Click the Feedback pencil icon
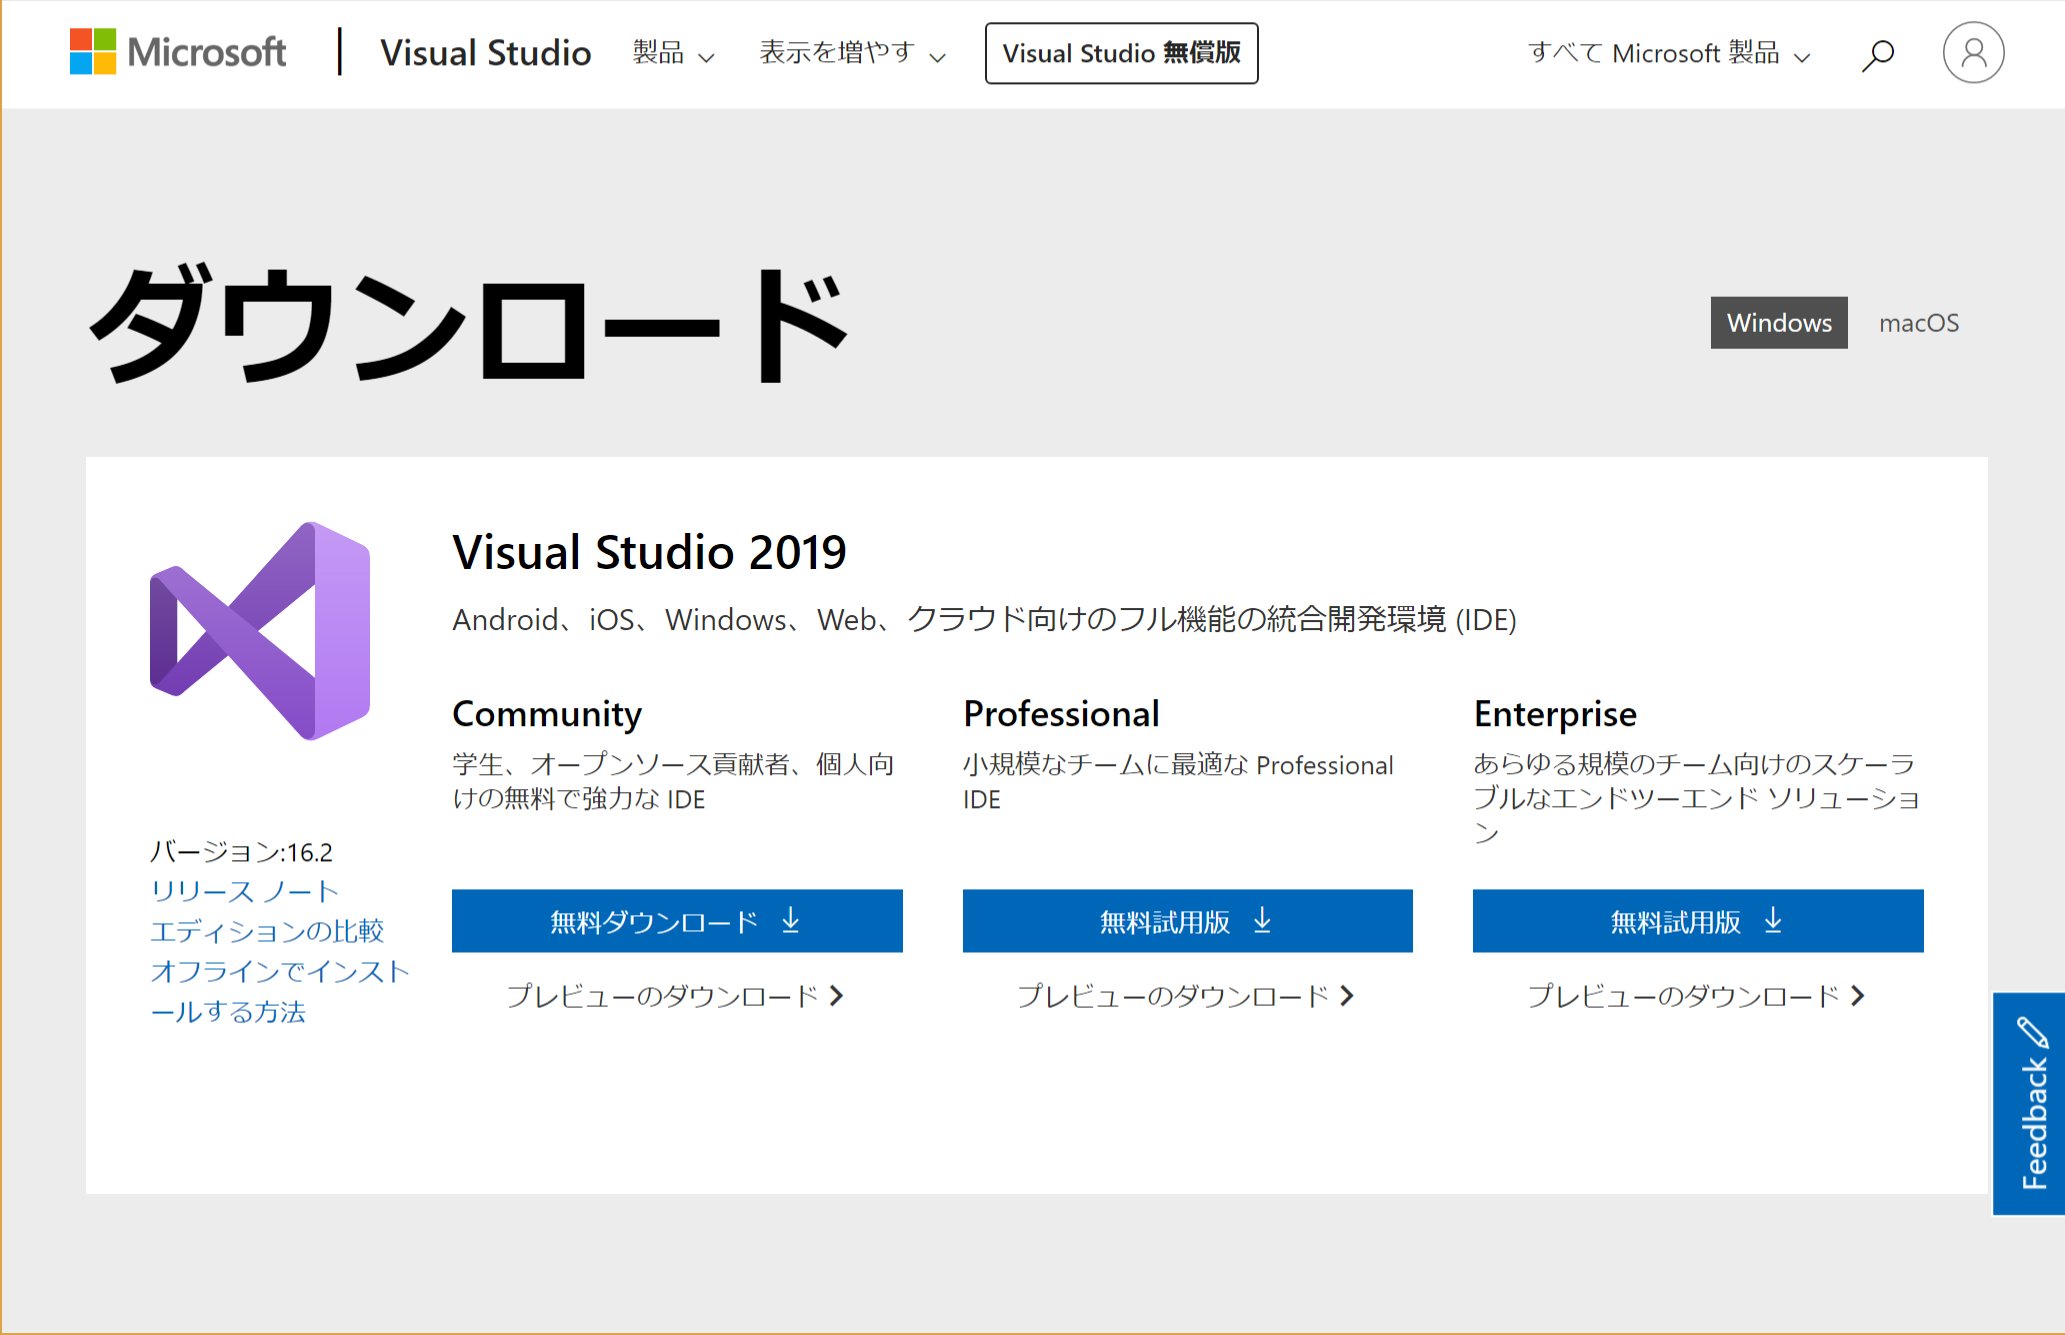 (2031, 1032)
